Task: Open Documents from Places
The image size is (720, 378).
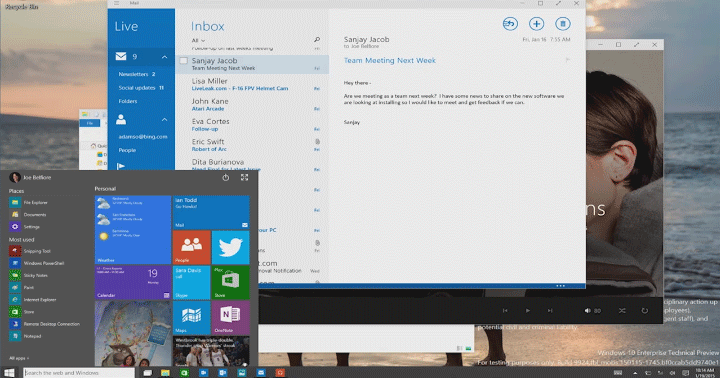Action: click(x=28, y=214)
